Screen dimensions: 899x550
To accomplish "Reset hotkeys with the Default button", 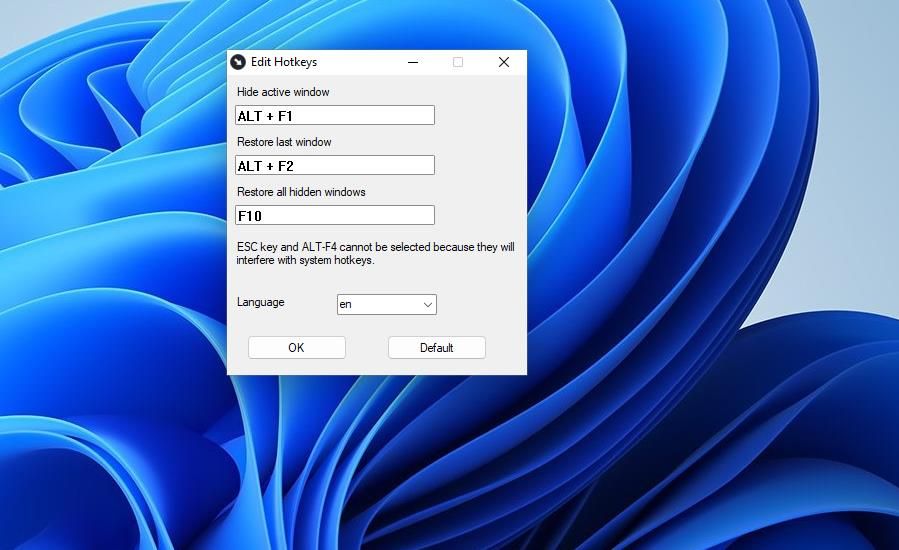I will pyautogui.click(x=436, y=348).
